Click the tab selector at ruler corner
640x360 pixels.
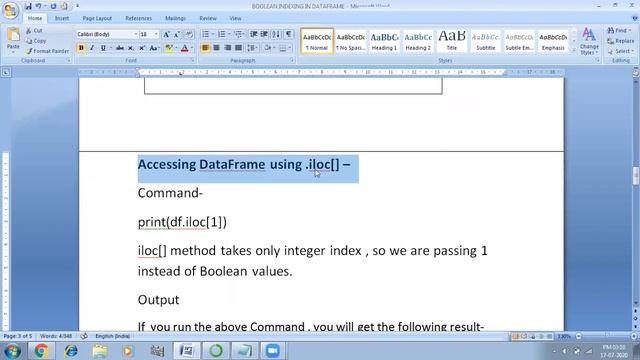(x=6, y=73)
